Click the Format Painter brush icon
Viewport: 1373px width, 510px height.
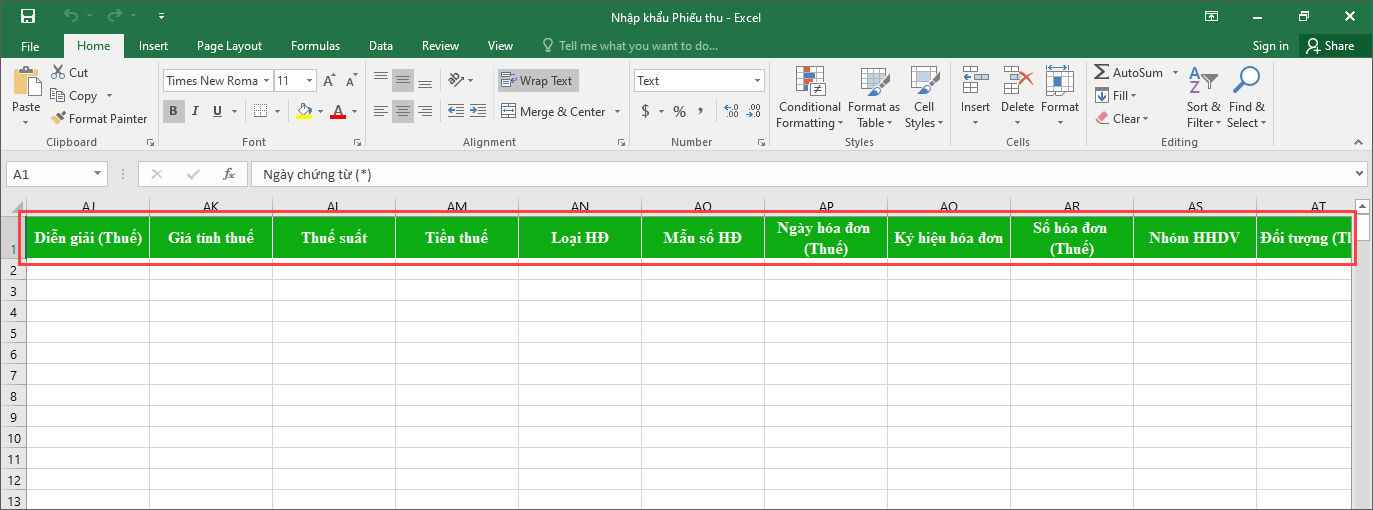[x=58, y=119]
